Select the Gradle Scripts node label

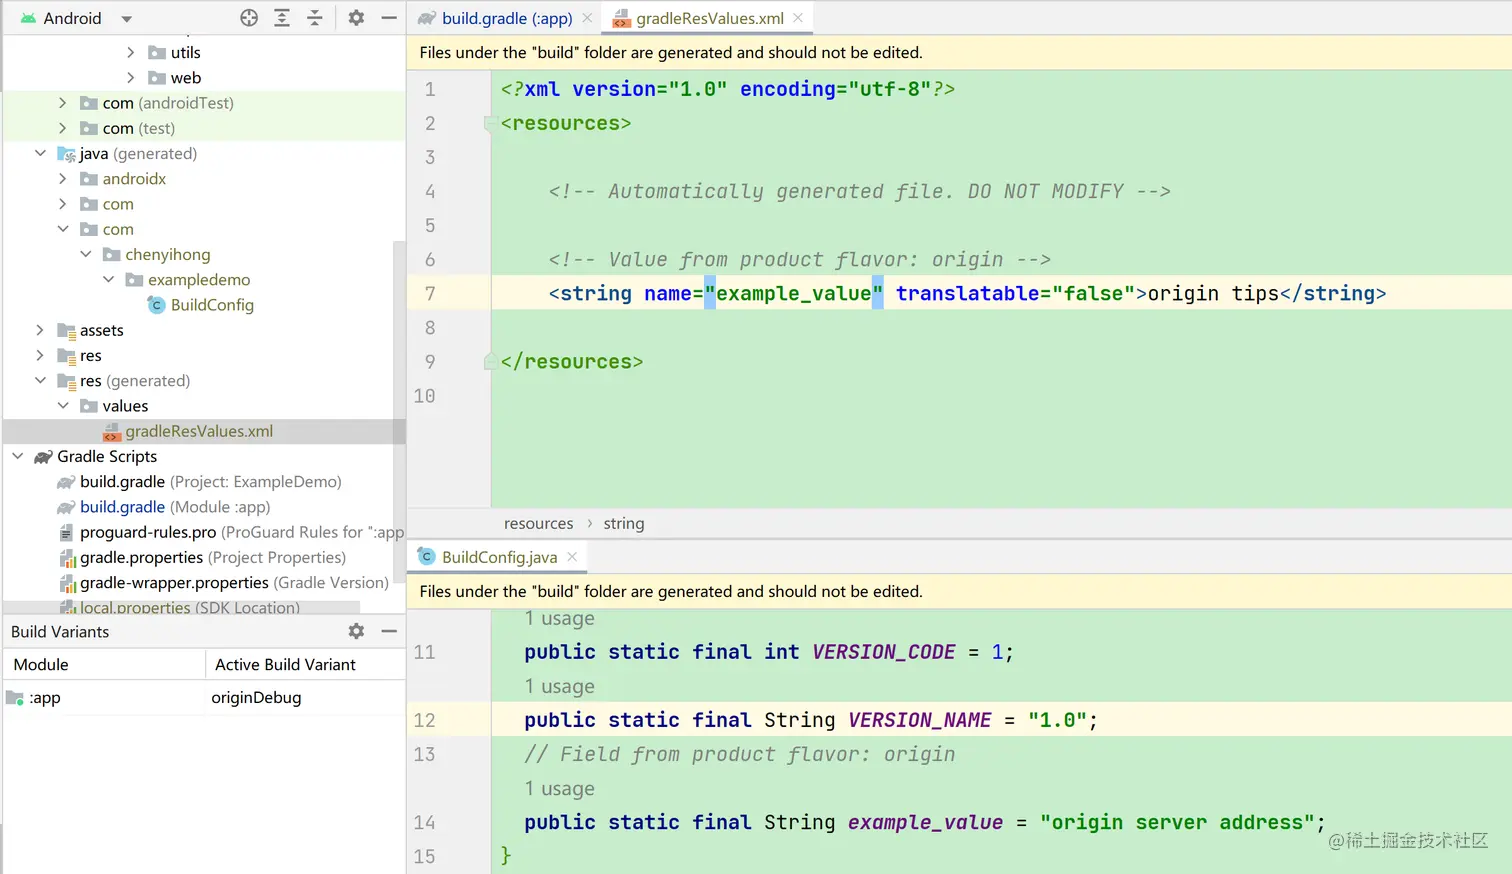click(x=107, y=456)
